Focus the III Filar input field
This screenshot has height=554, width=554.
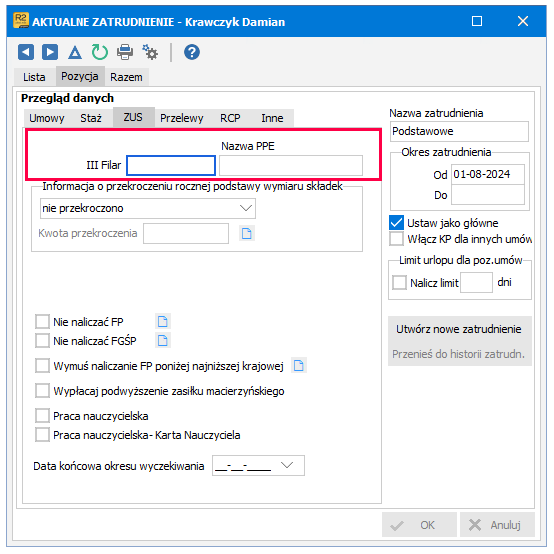(171, 165)
